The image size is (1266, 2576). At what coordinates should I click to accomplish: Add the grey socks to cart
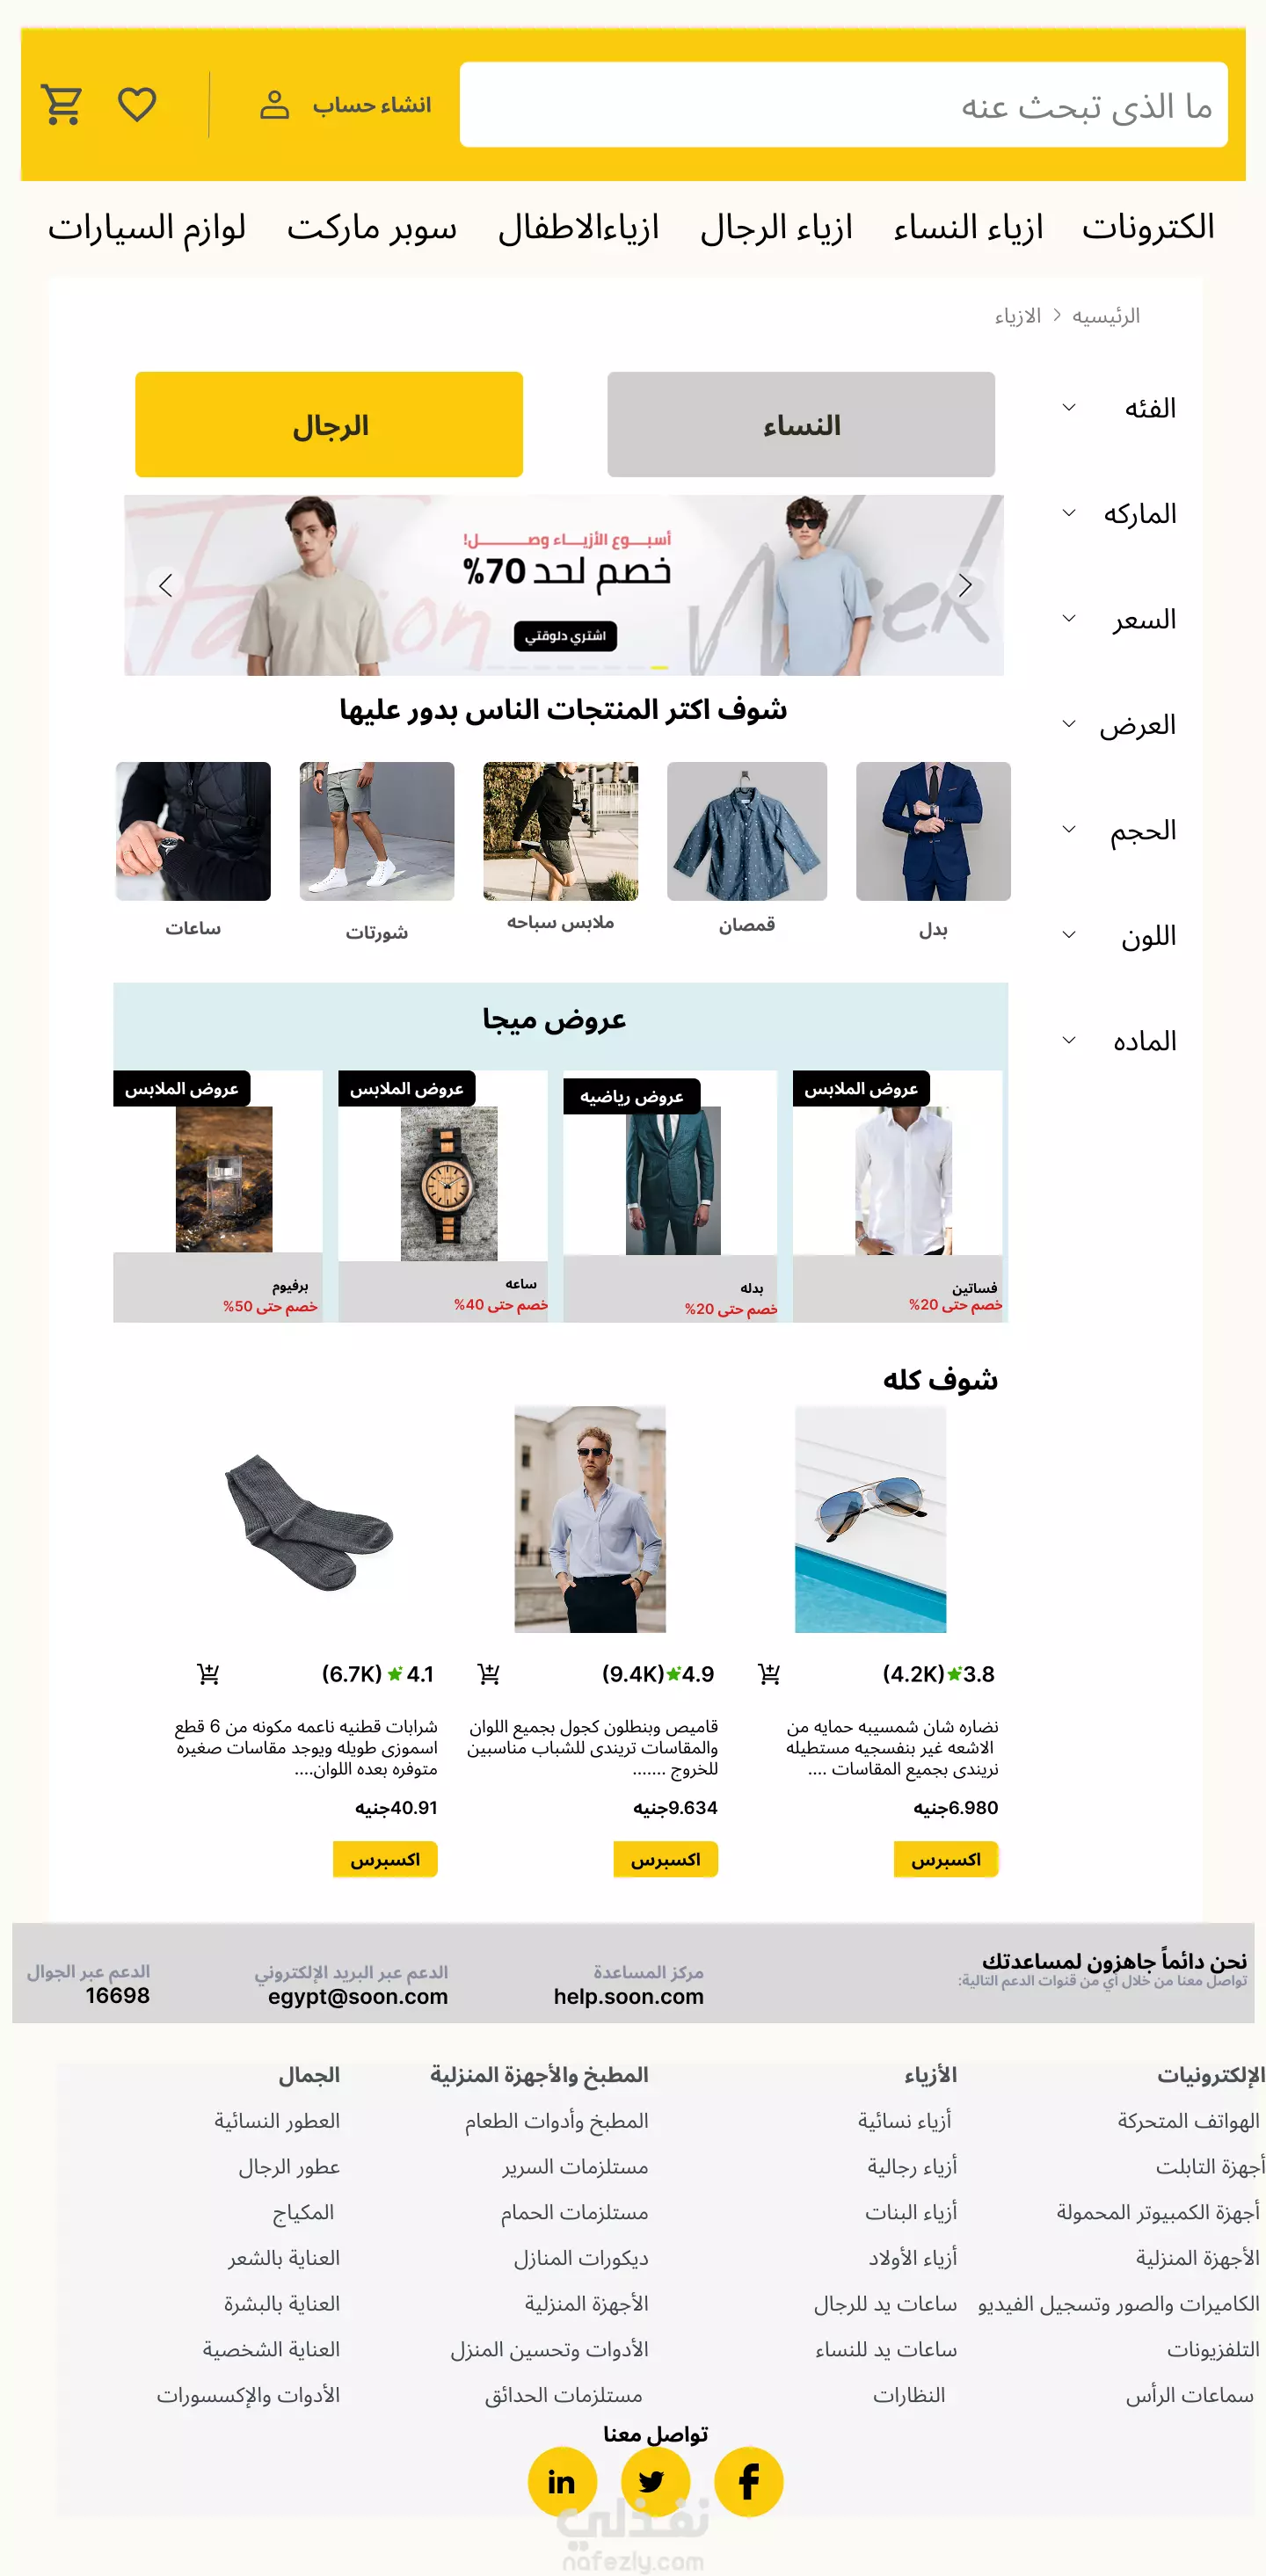(x=208, y=1673)
